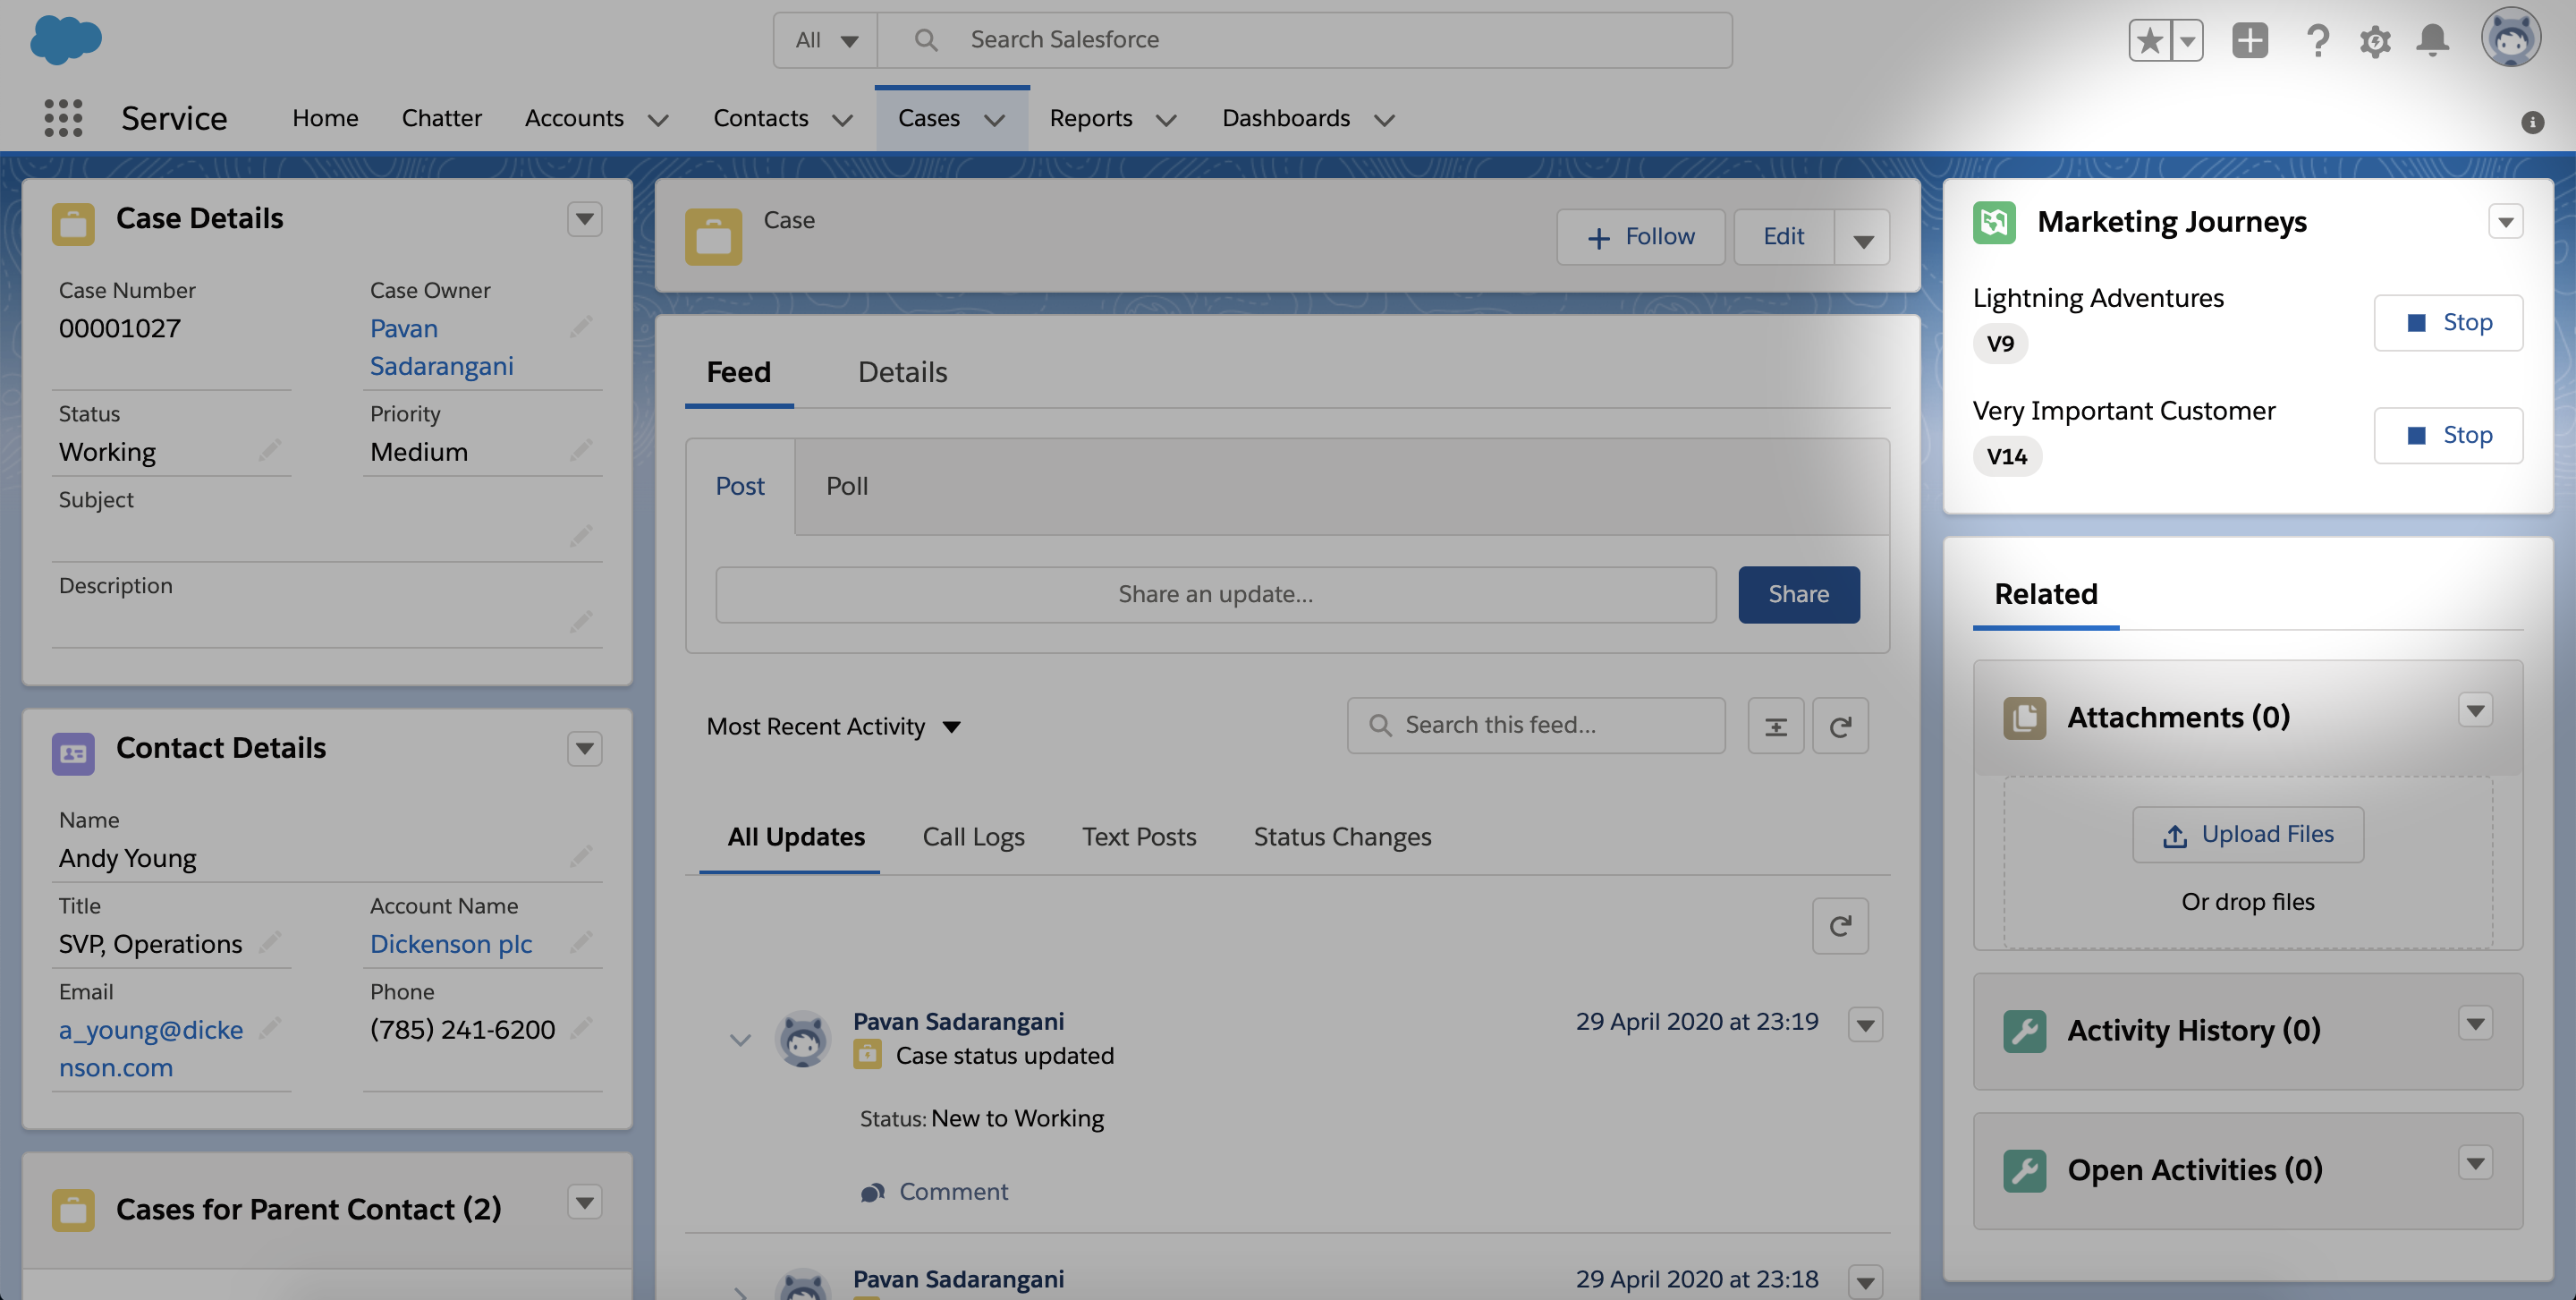Switch to the Details tab
This screenshot has width=2576, height=1300.
coord(902,372)
